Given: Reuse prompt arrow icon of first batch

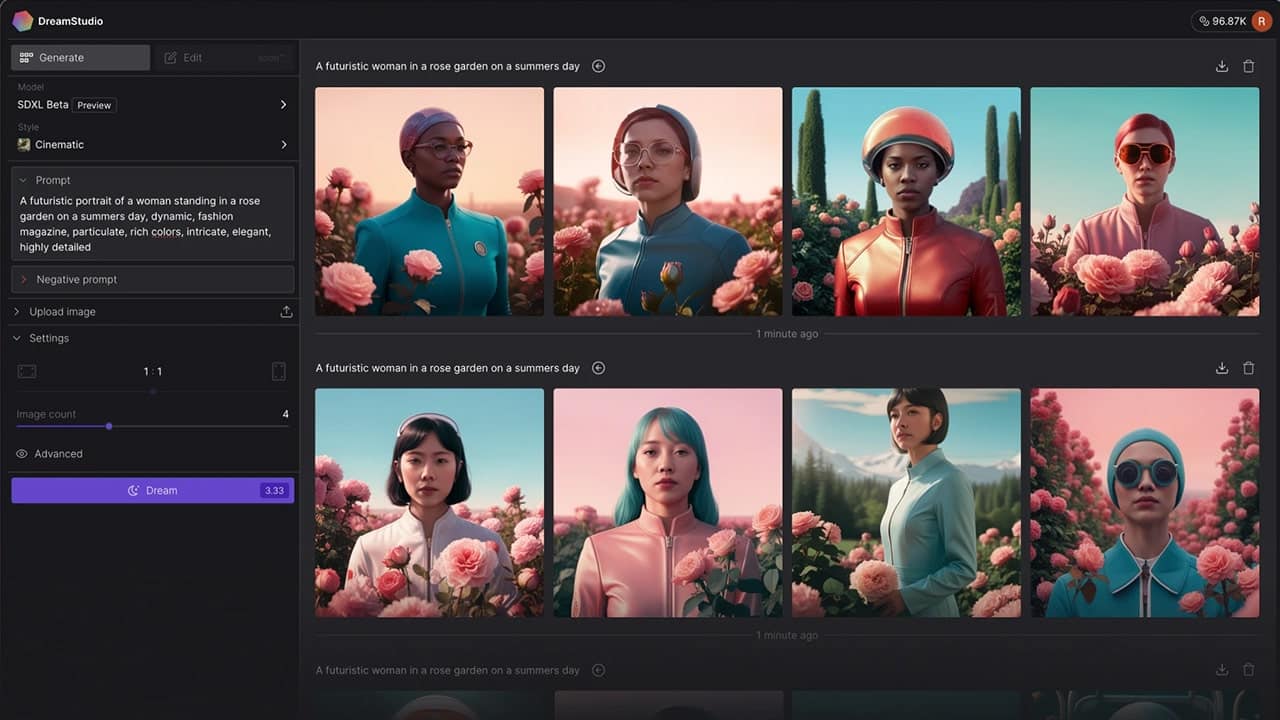Looking at the screenshot, I should tap(598, 66).
